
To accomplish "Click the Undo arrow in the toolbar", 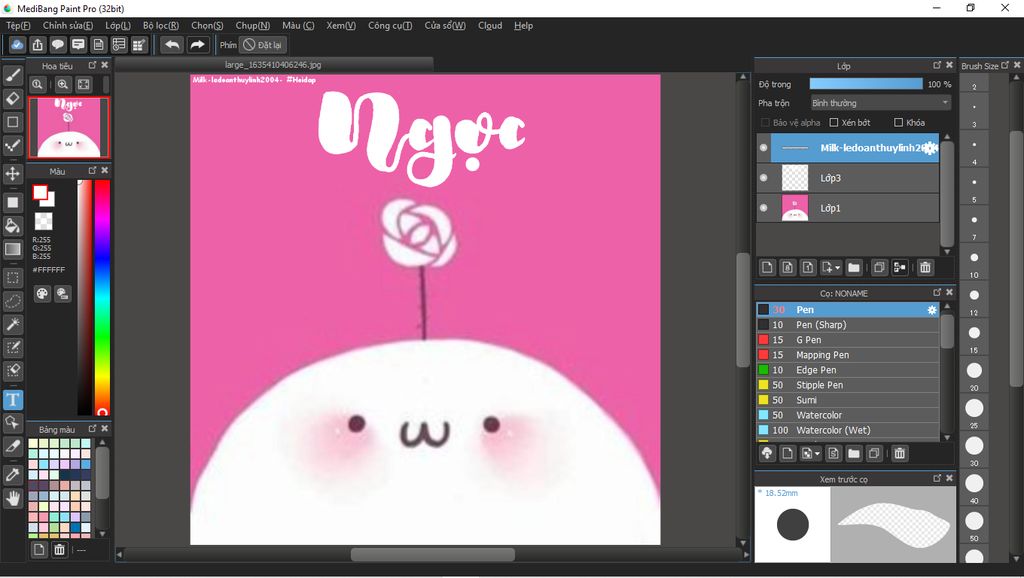I will [x=172, y=45].
